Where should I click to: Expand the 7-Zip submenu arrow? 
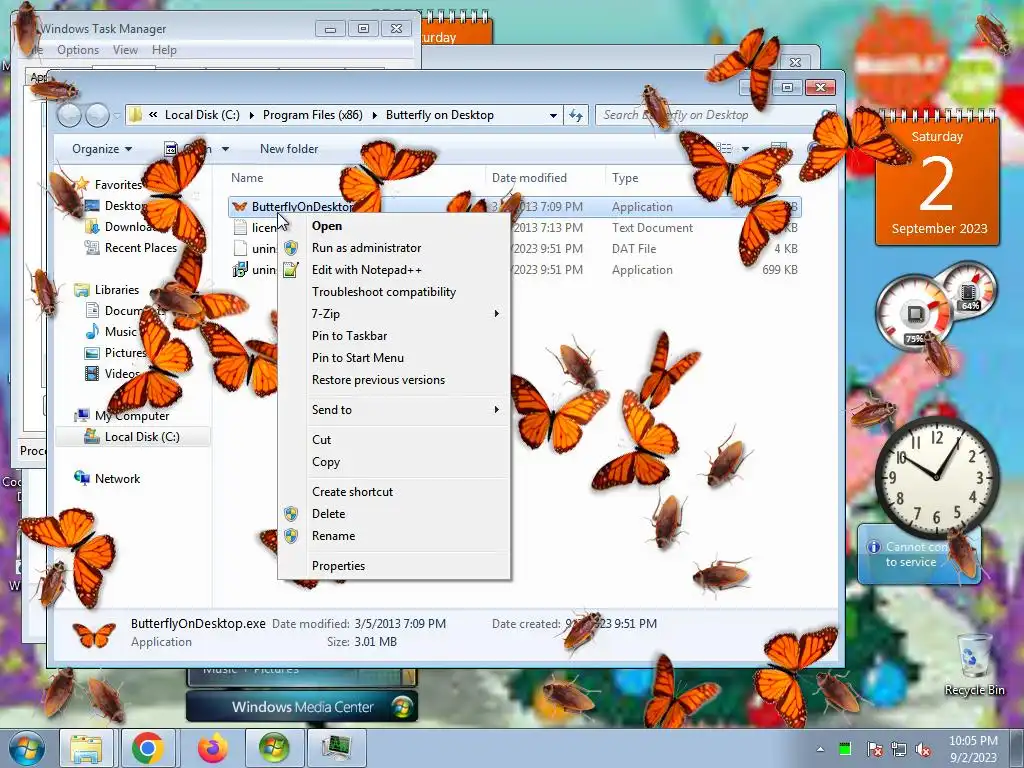(x=496, y=314)
